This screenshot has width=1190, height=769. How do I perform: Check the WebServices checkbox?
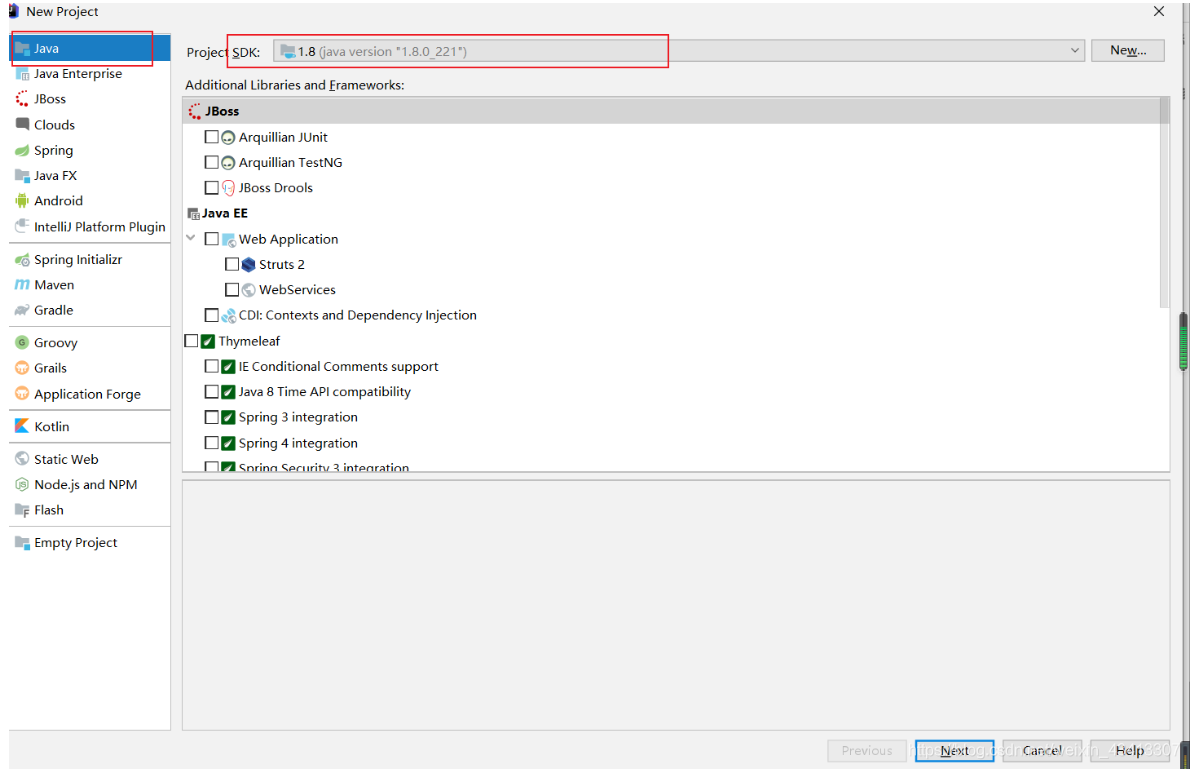pos(232,290)
